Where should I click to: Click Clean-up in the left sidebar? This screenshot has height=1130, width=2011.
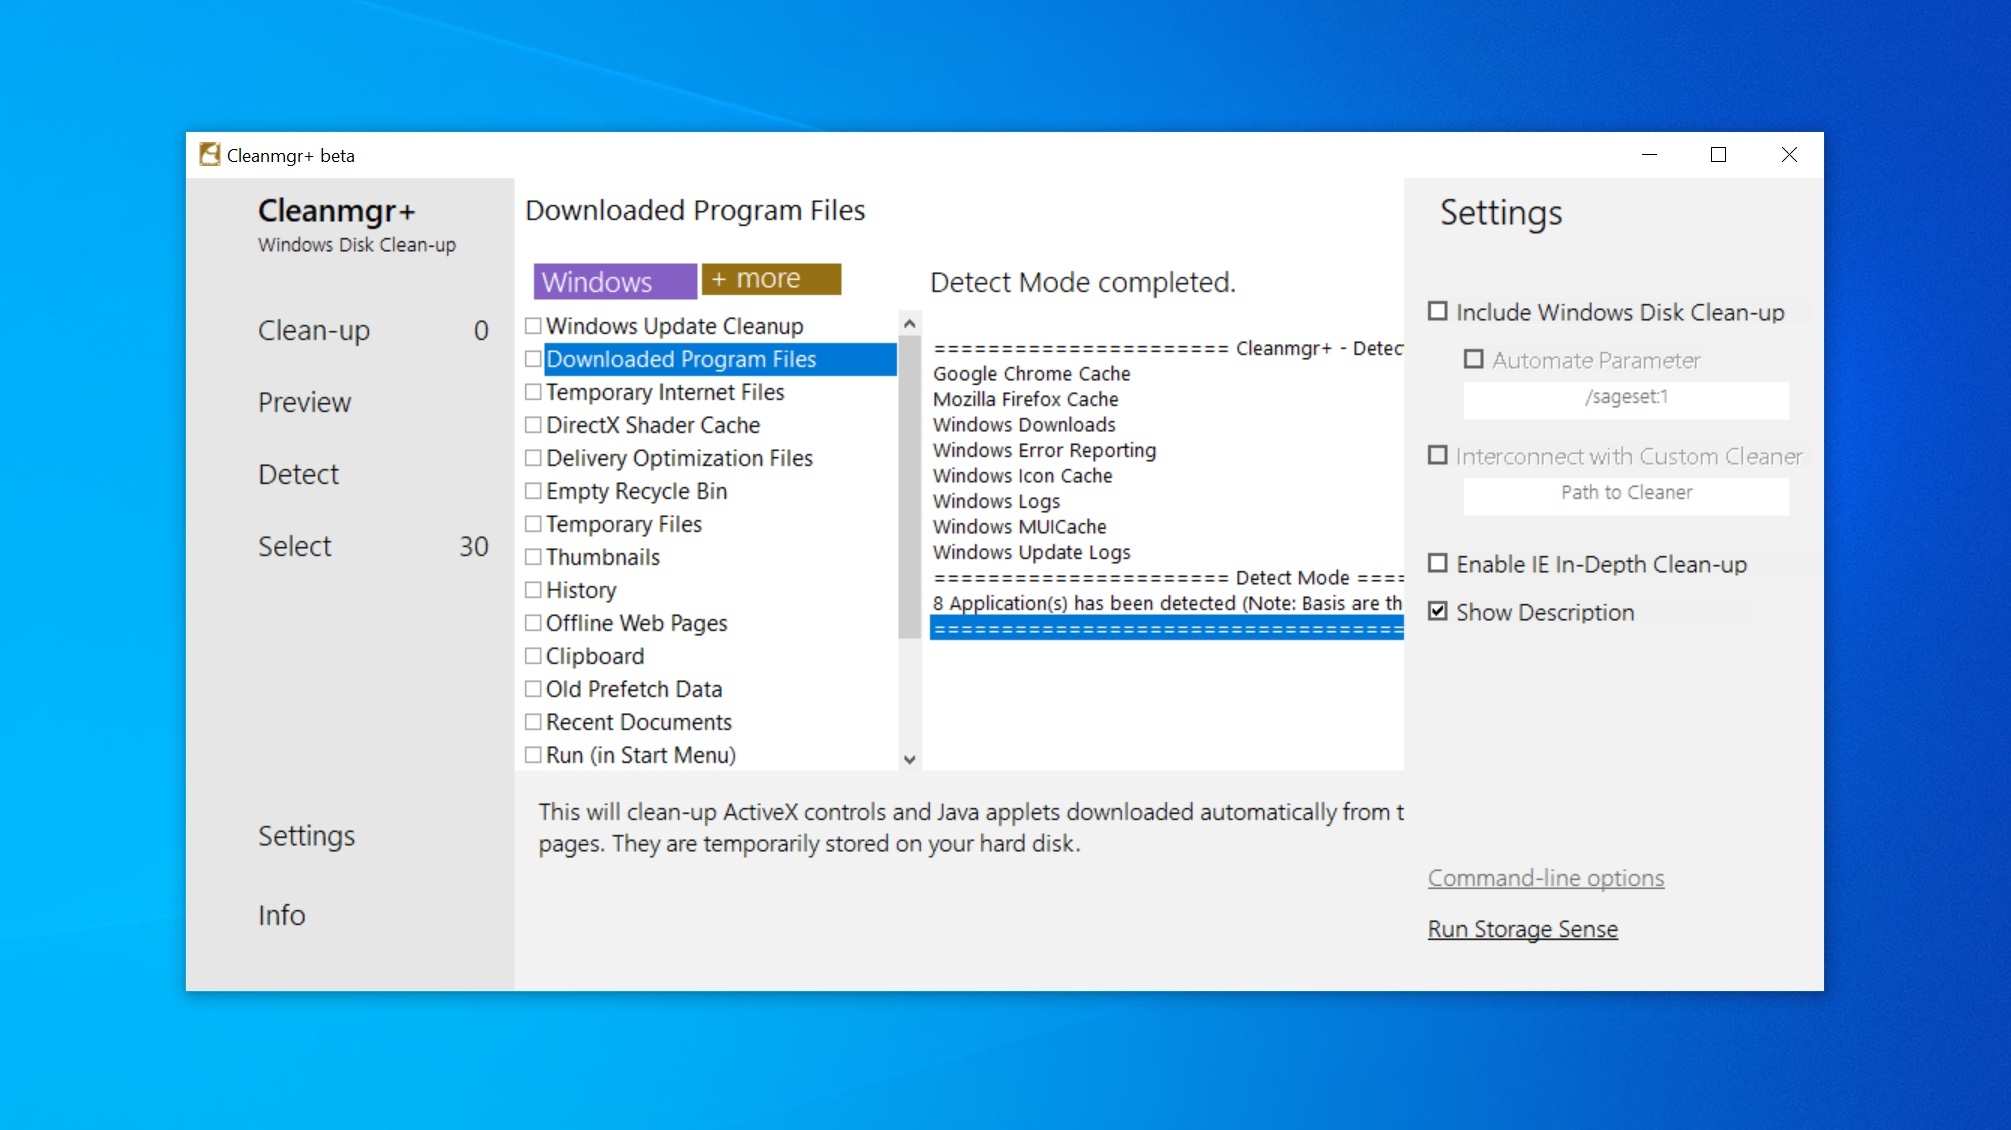pyautogui.click(x=314, y=330)
